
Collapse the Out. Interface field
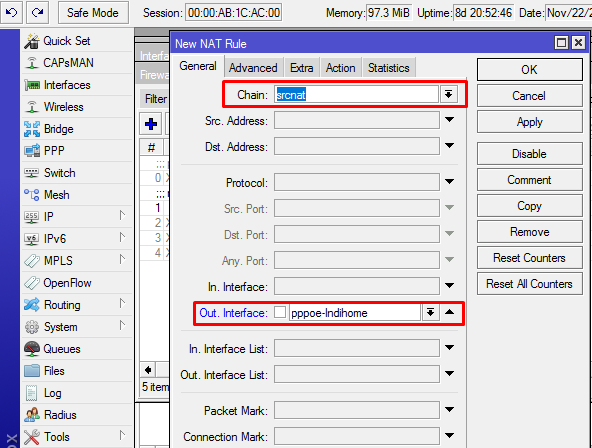click(x=449, y=312)
